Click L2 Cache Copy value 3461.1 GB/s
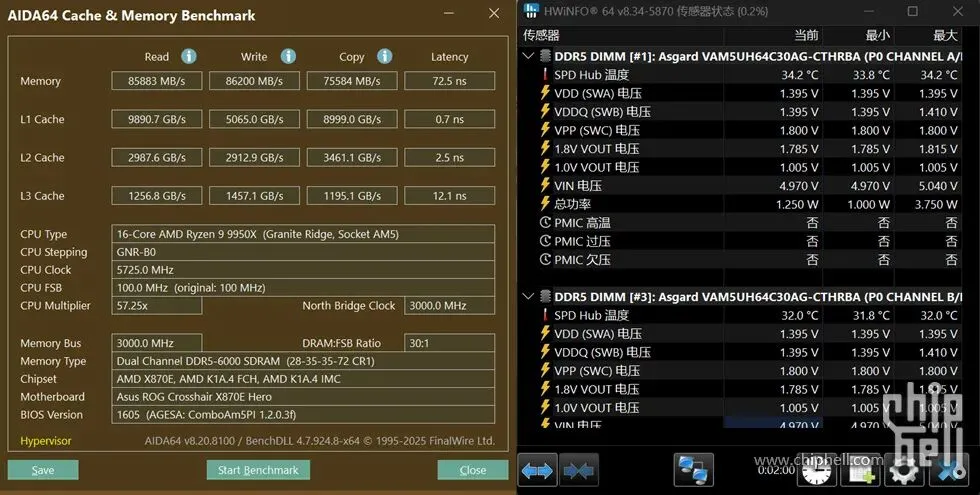Image resolution: width=980 pixels, height=495 pixels. click(352, 158)
